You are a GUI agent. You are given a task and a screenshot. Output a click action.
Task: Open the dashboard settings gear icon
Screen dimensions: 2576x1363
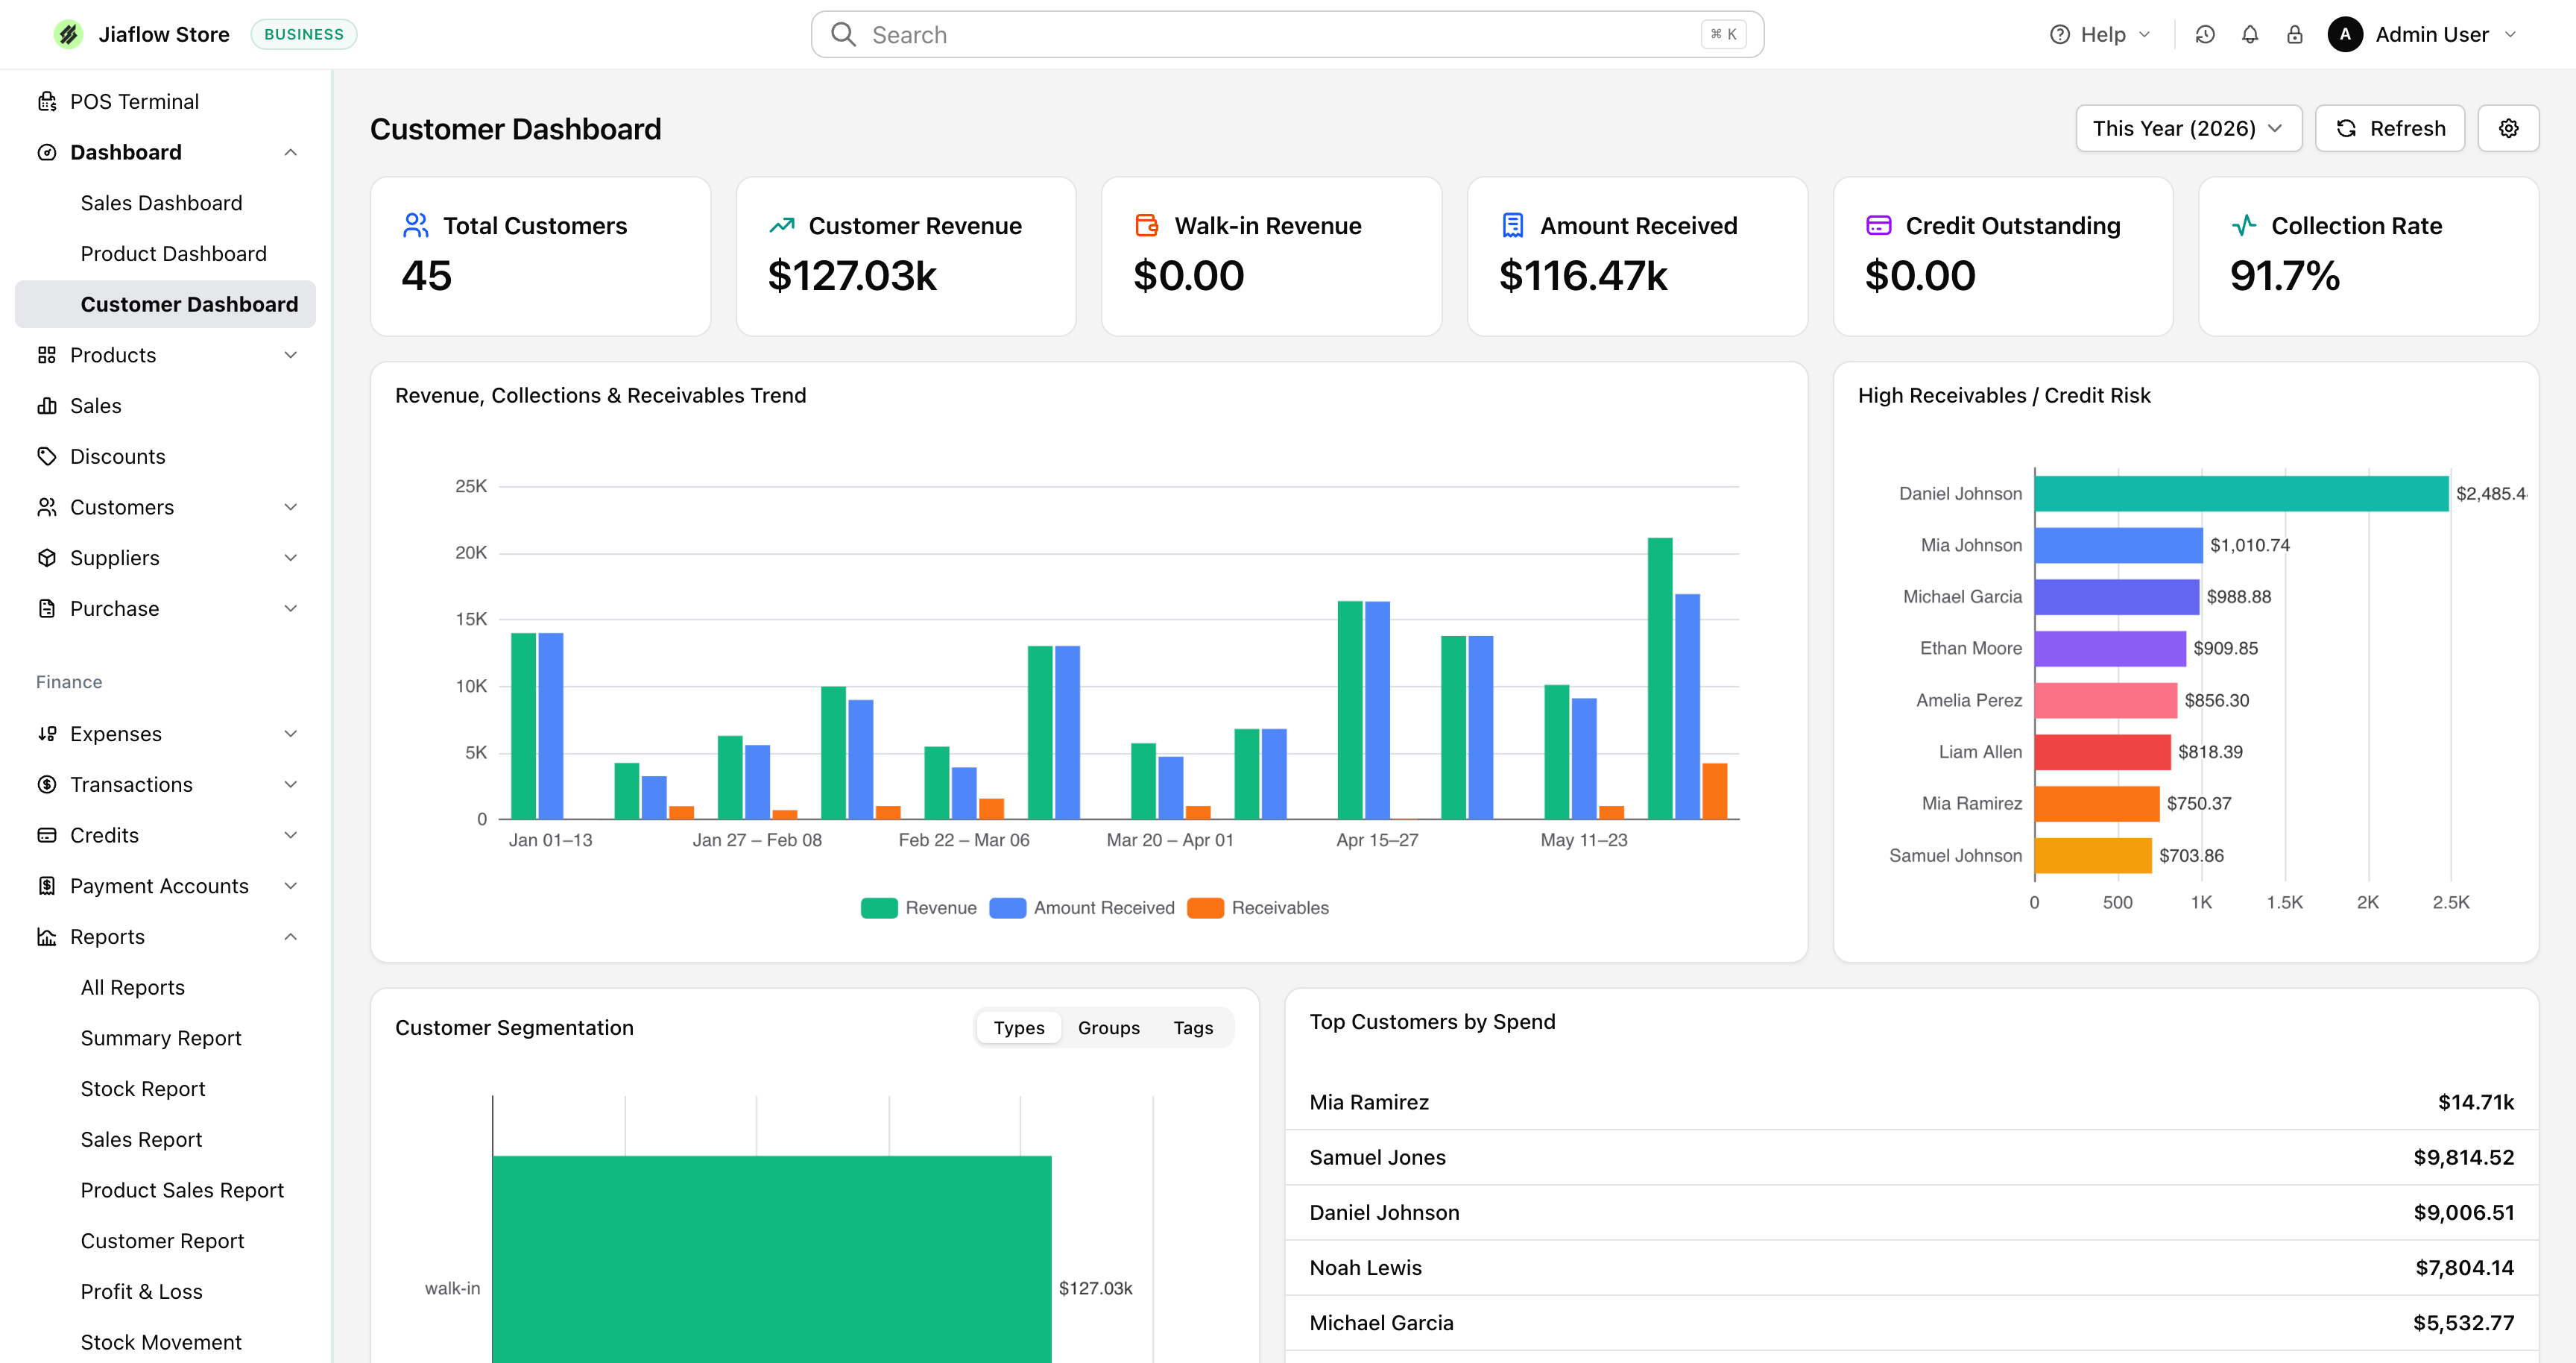2508,128
